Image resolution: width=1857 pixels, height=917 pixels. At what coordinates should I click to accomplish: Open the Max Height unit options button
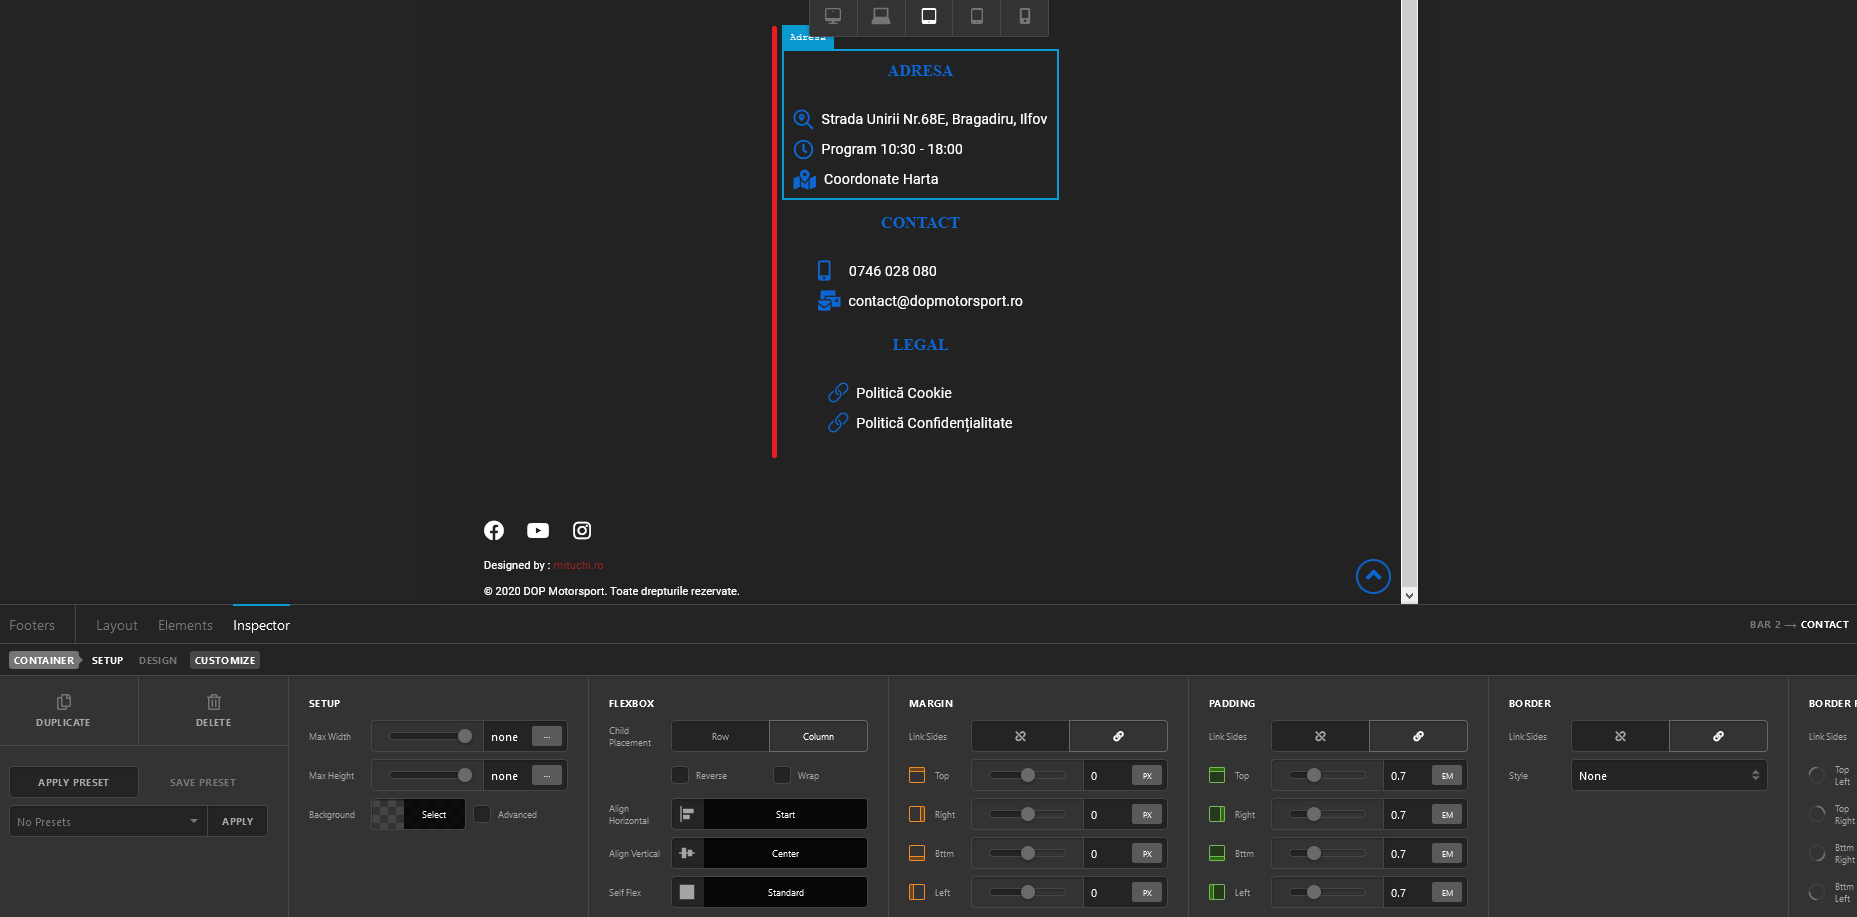[547, 775]
